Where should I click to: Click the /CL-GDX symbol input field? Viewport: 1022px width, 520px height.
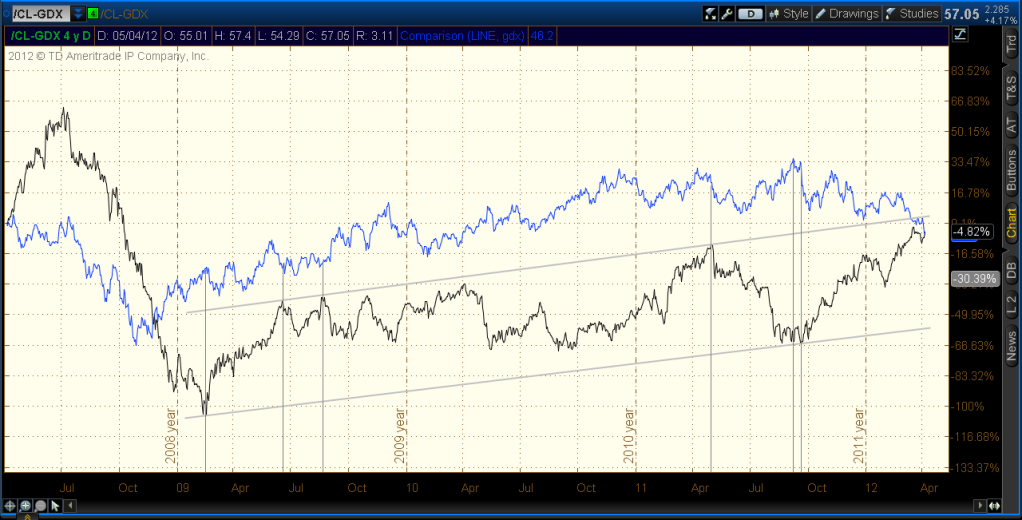(x=36, y=14)
